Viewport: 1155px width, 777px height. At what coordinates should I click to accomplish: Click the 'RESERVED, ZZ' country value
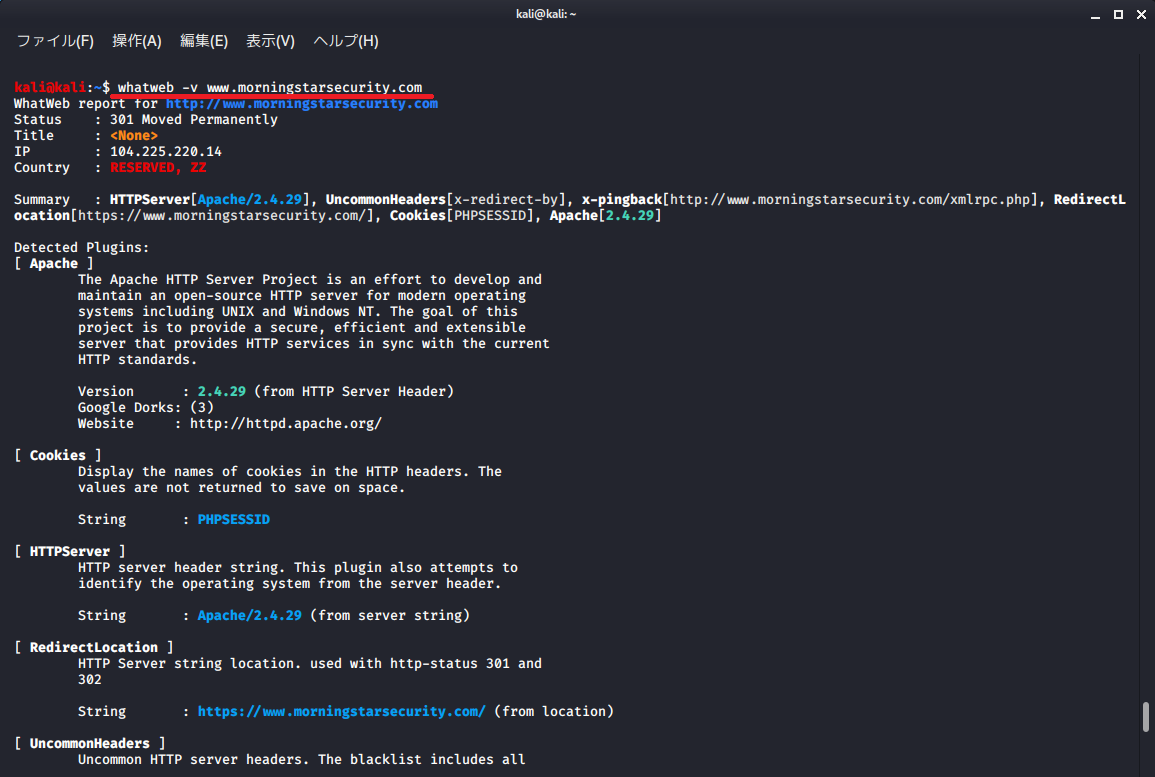(158, 168)
